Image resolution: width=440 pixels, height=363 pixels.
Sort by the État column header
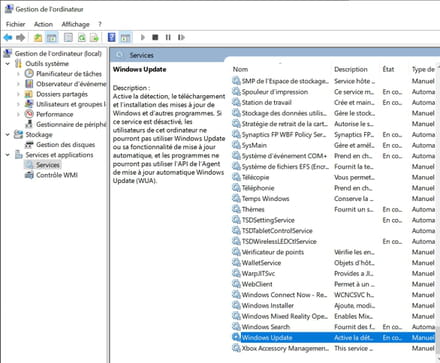pos(388,69)
